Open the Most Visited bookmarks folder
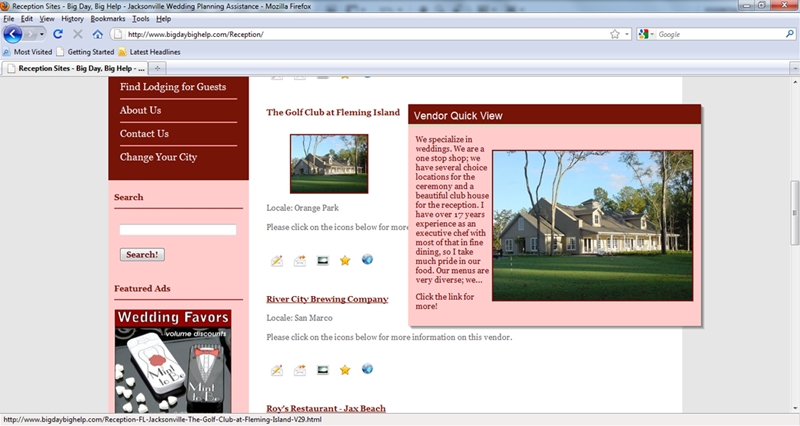This screenshot has height=426, width=800. click(28, 52)
